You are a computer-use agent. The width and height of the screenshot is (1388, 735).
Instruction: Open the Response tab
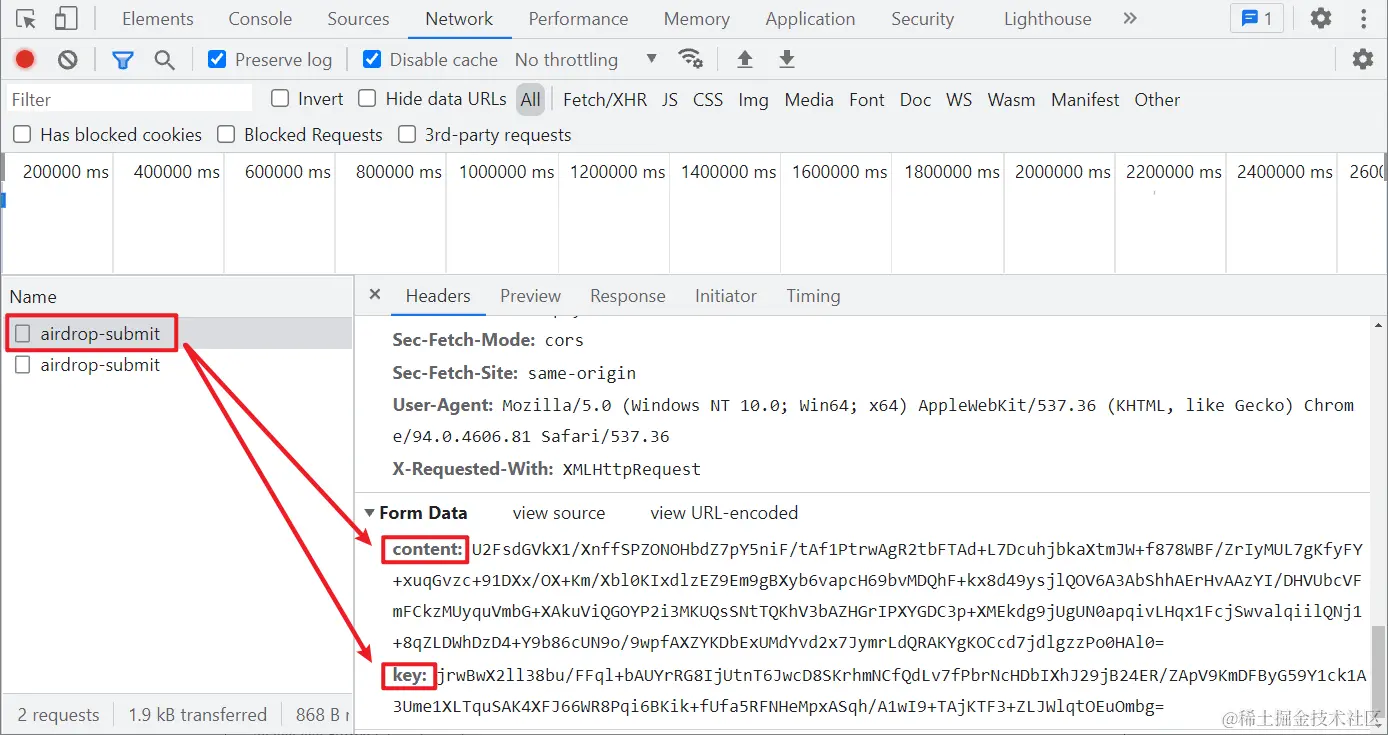coord(627,296)
